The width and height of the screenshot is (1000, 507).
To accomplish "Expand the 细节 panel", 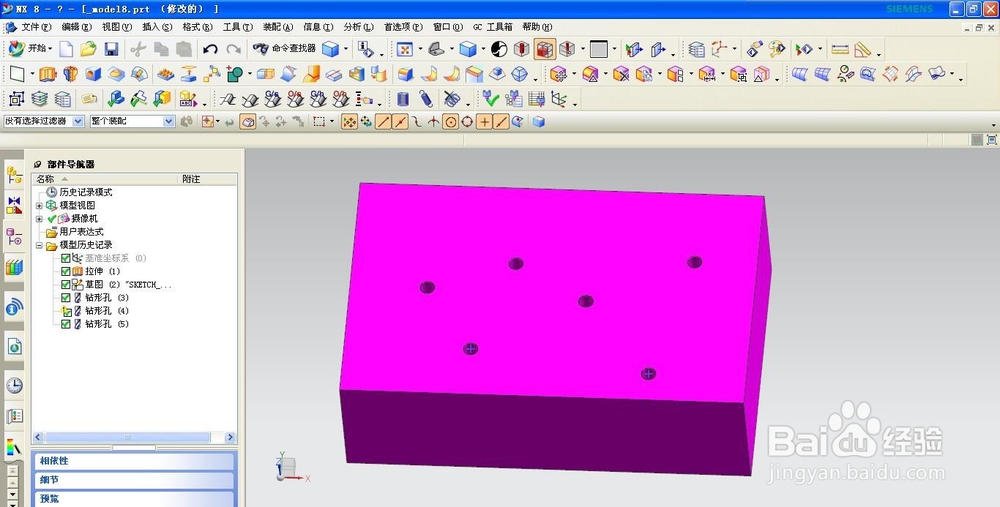I will click(x=133, y=480).
